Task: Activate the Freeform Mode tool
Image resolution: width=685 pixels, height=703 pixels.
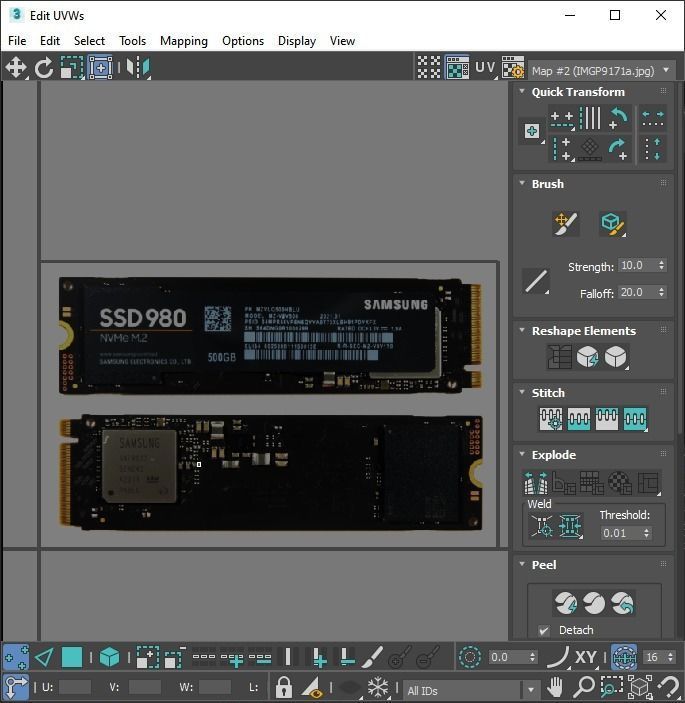Action: [x=100, y=68]
